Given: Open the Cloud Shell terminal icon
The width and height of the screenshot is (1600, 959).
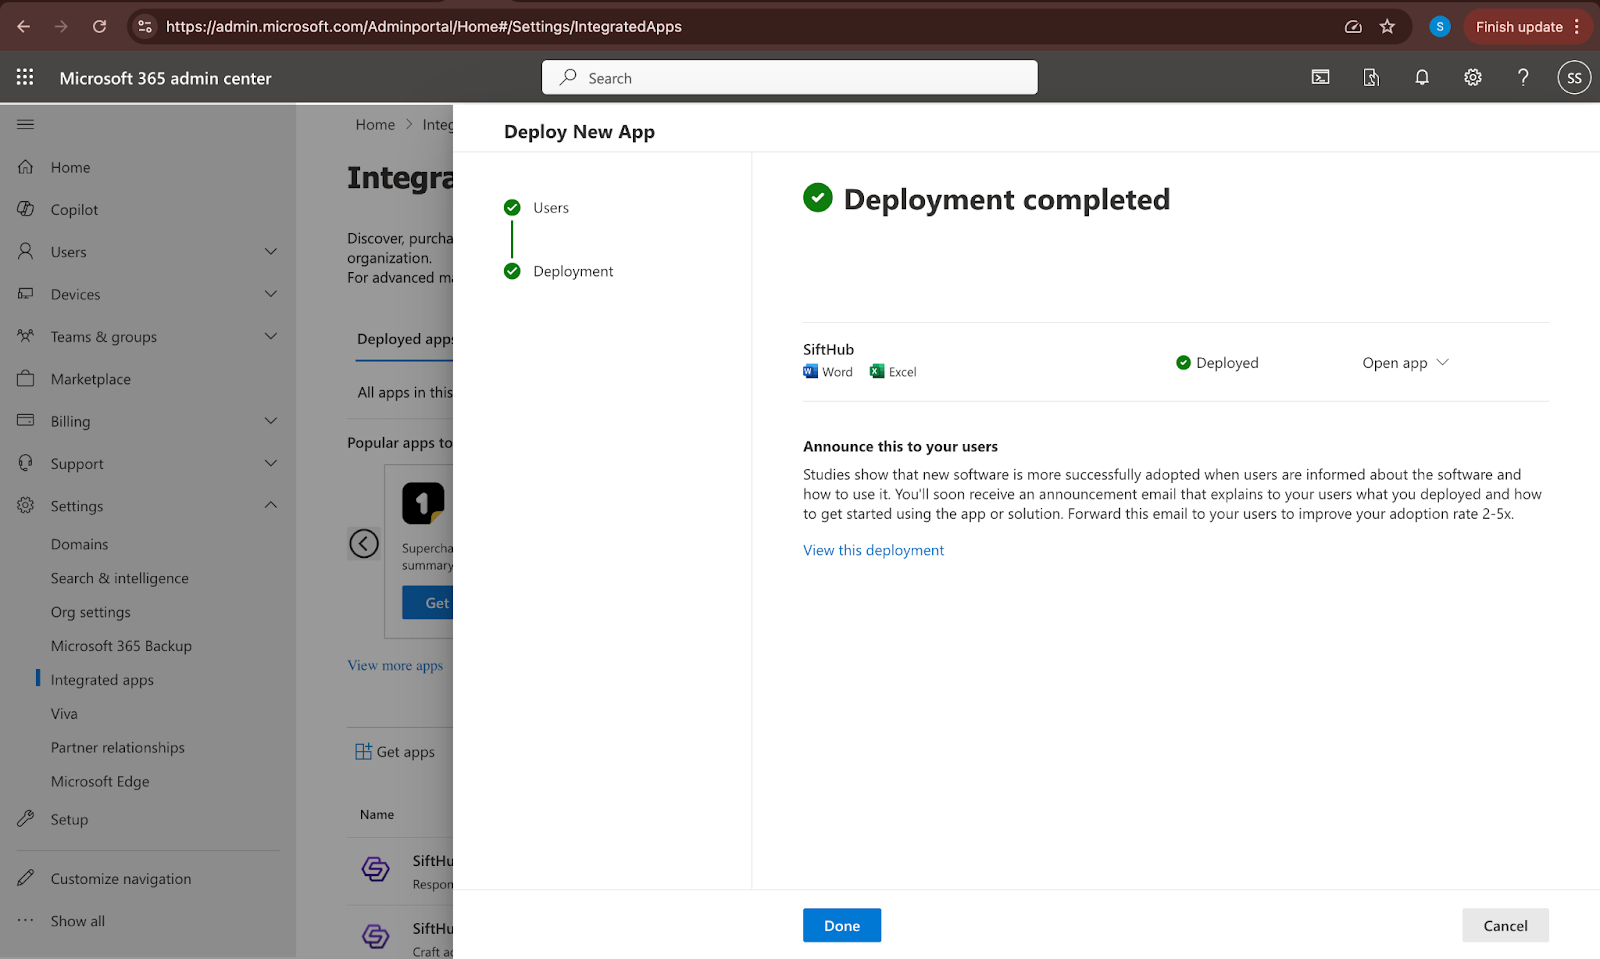Looking at the screenshot, I should [x=1320, y=77].
